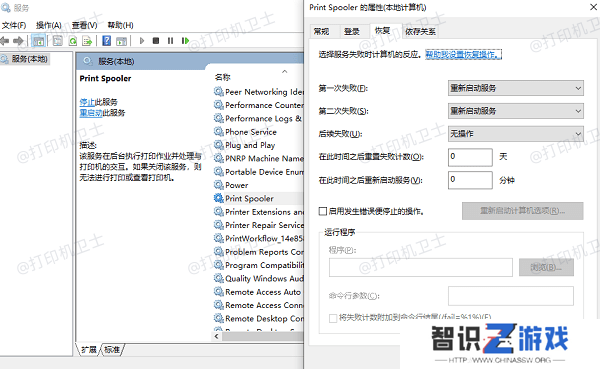This screenshot has width=600, height=369.
Task: Click the 停止 this service link
Action: (x=87, y=102)
